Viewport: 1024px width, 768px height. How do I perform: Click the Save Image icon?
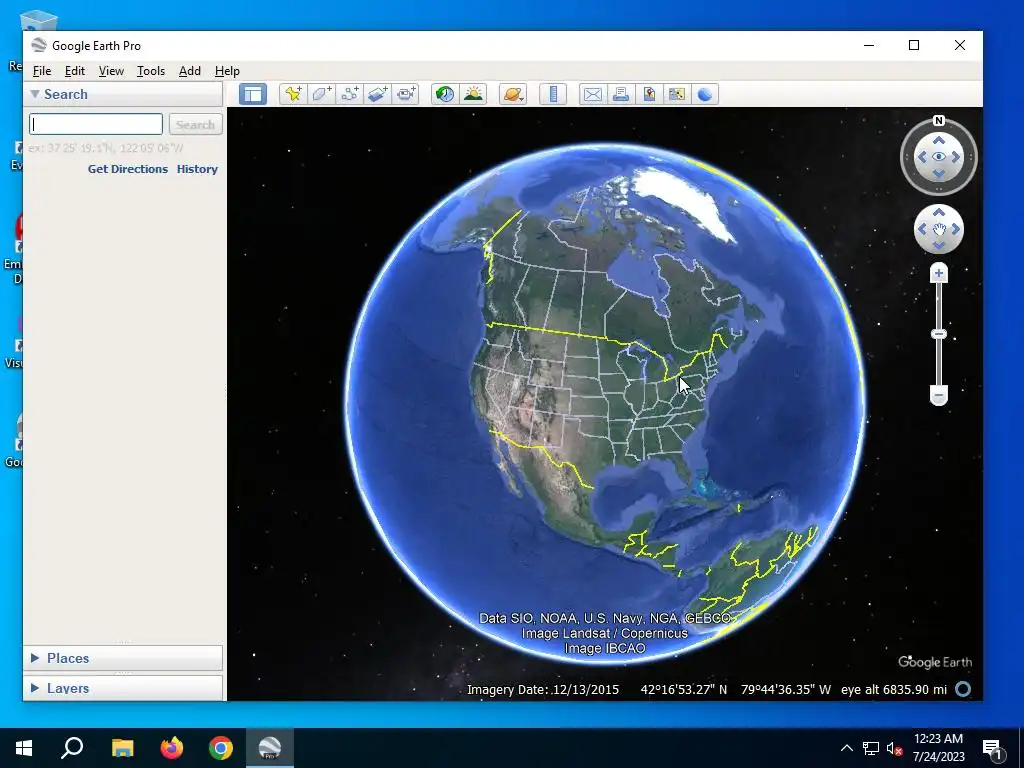click(x=648, y=94)
